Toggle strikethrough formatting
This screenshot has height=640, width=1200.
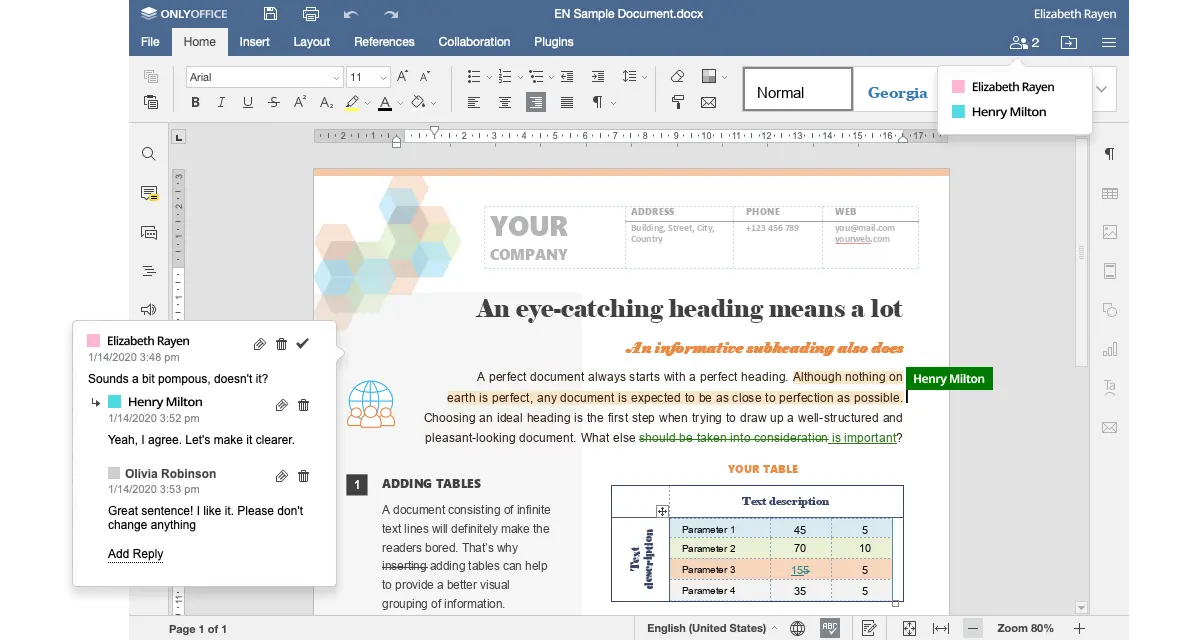tap(274, 102)
